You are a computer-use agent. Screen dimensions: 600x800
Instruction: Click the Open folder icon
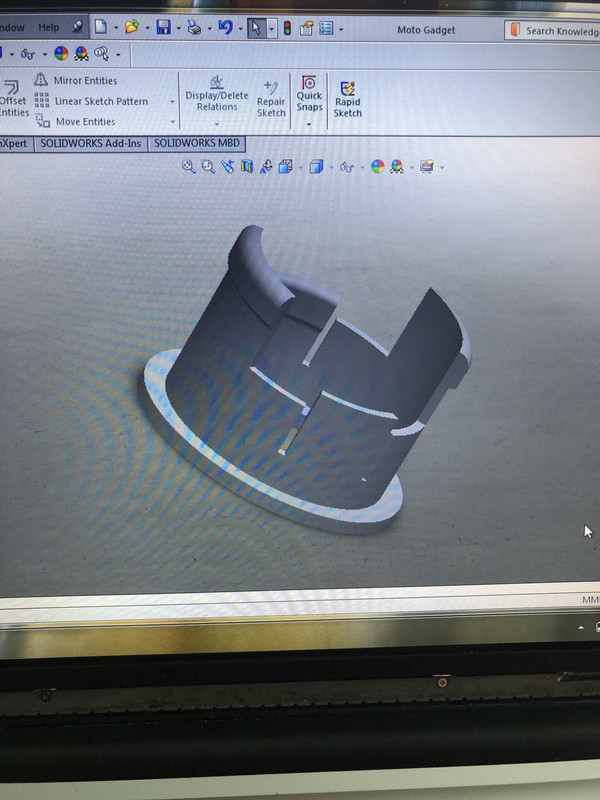[x=132, y=27]
